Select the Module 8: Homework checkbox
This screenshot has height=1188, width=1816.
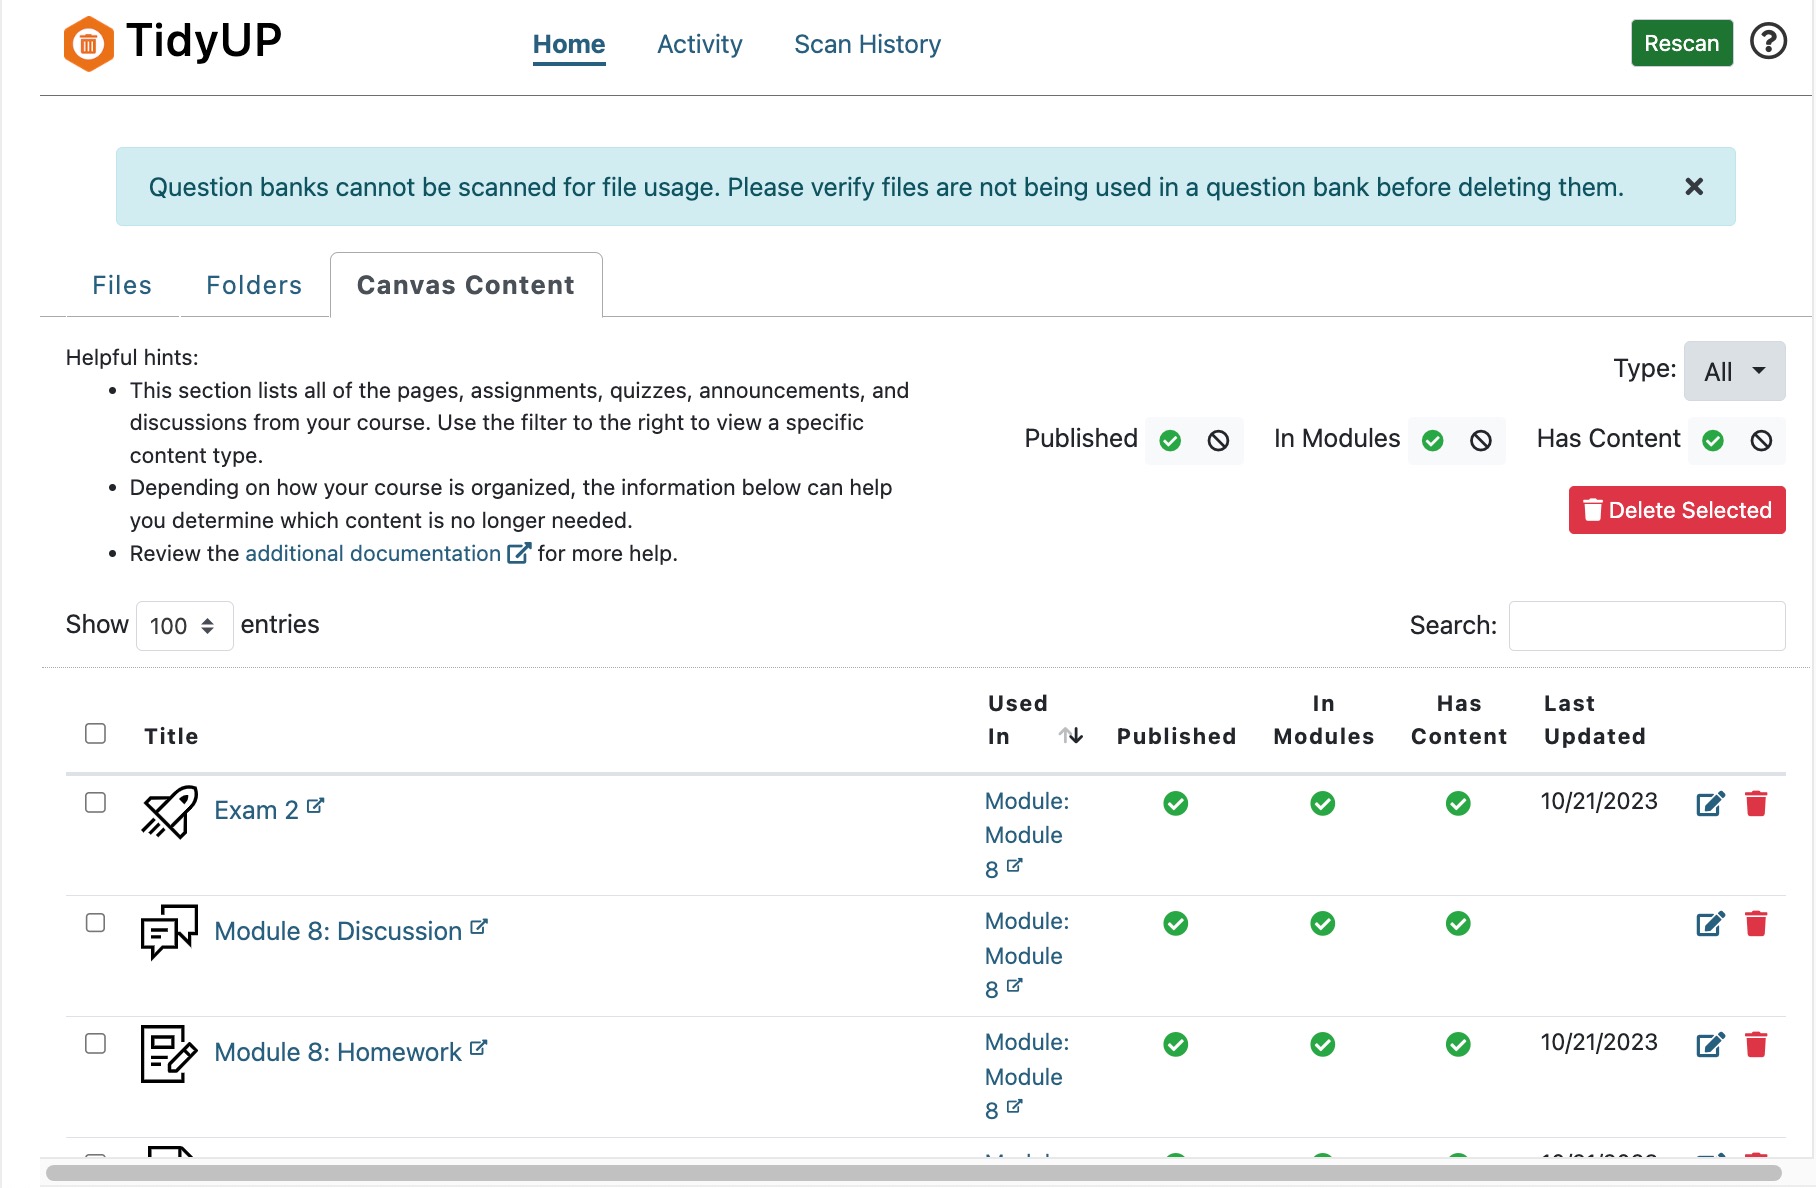click(95, 1043)
